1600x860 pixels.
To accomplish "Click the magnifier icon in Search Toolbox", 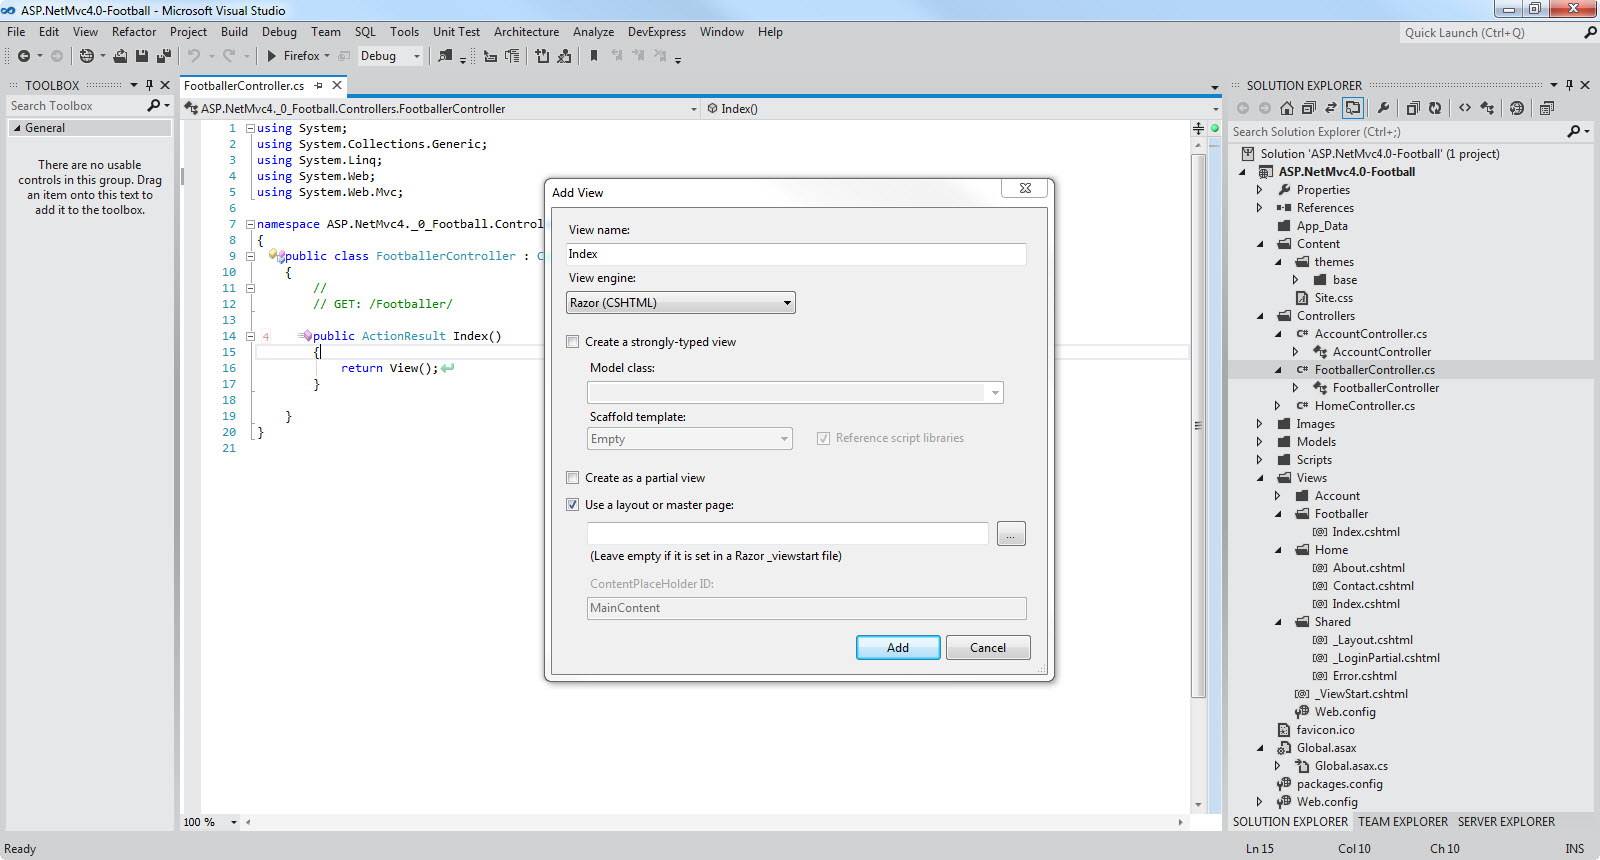I will point(154,105).
